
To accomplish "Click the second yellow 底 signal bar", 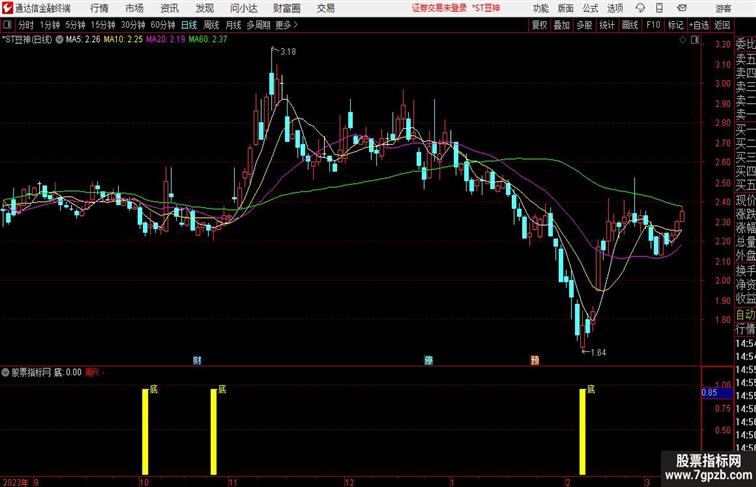I will [x=214, y=432].
